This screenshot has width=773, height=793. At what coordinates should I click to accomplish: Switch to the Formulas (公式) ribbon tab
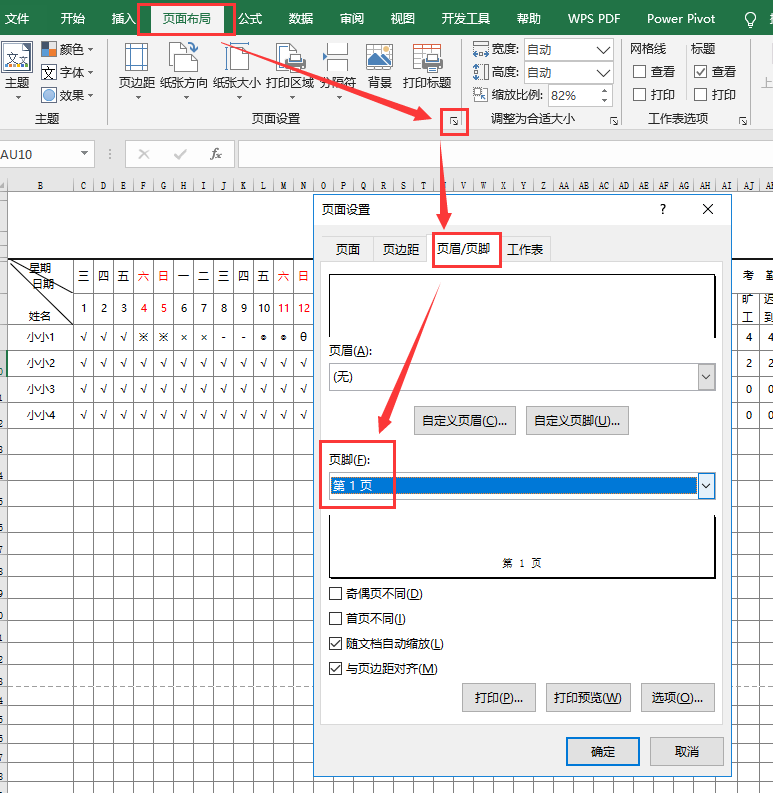(x=250, y=19)
